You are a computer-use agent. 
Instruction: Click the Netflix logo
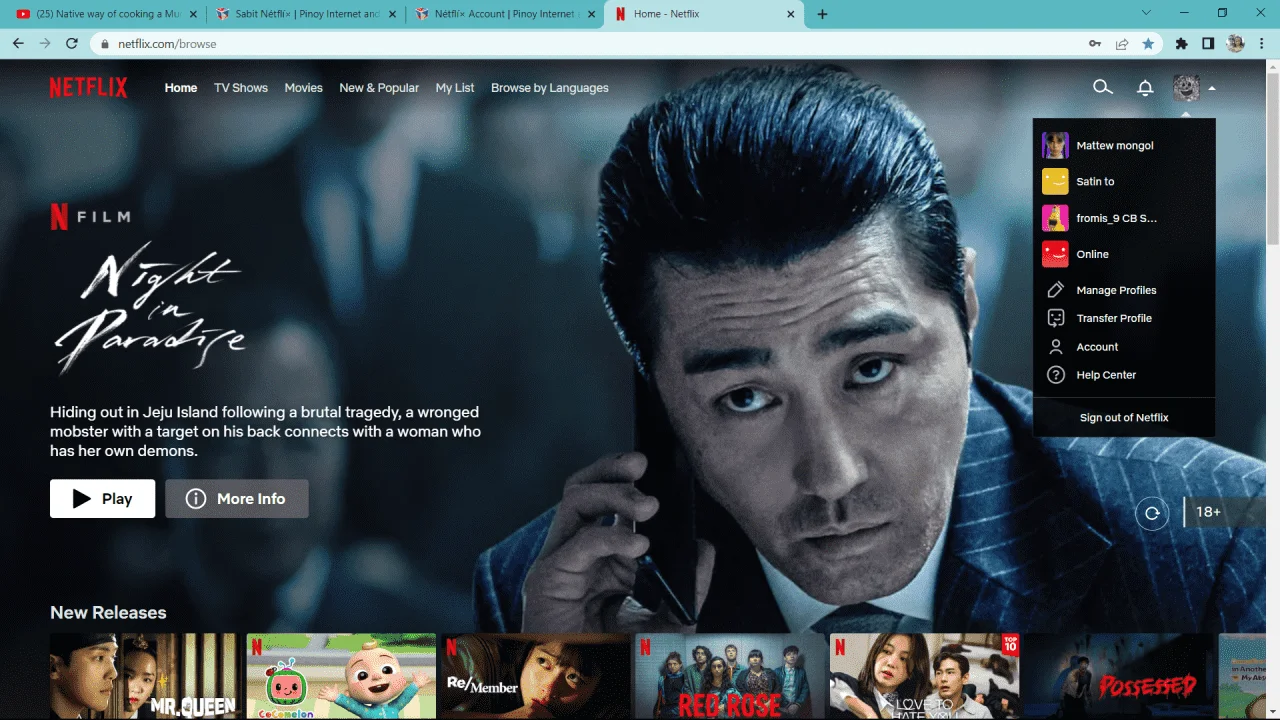pos(88,88)
